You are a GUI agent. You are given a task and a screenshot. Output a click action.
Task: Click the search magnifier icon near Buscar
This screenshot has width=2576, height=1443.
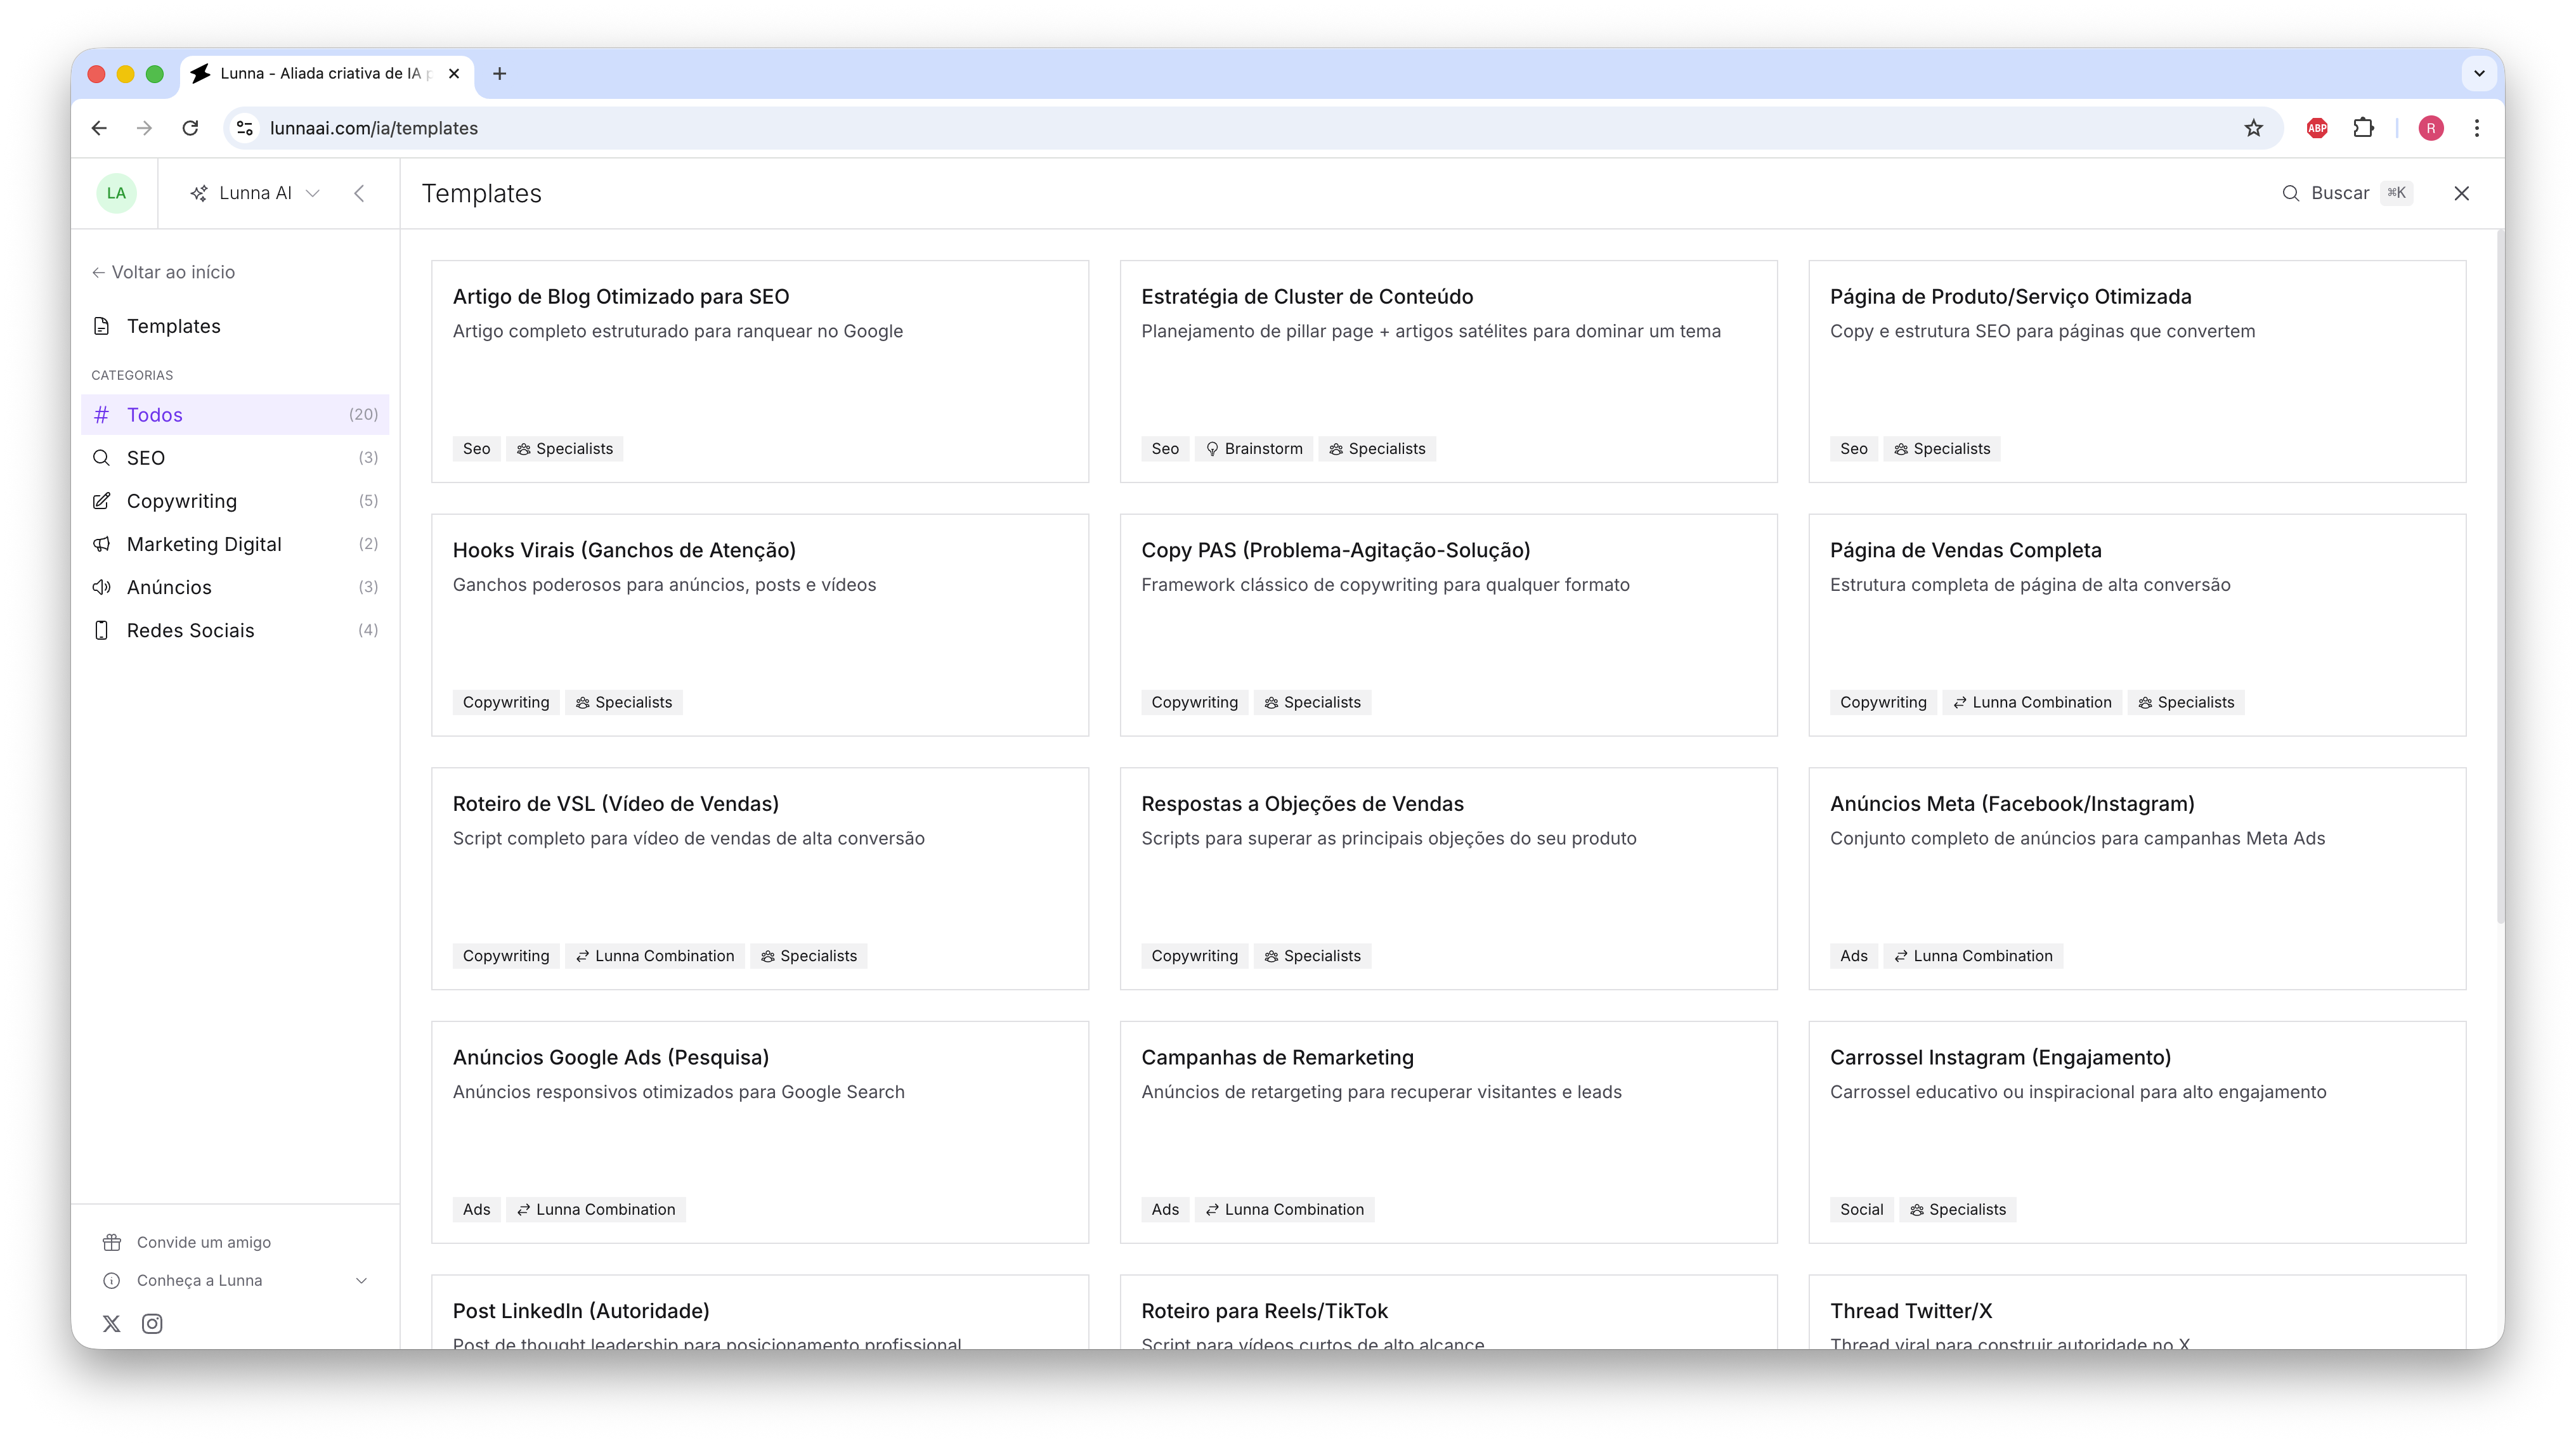click(2290, 193)
